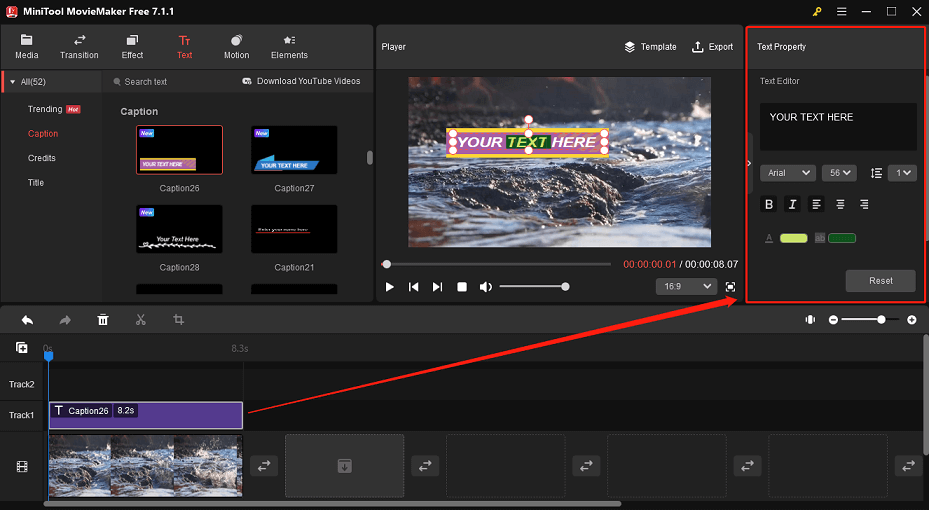The image size is (929, 510).
Task: Center align the text
Action: click(840, 204)
